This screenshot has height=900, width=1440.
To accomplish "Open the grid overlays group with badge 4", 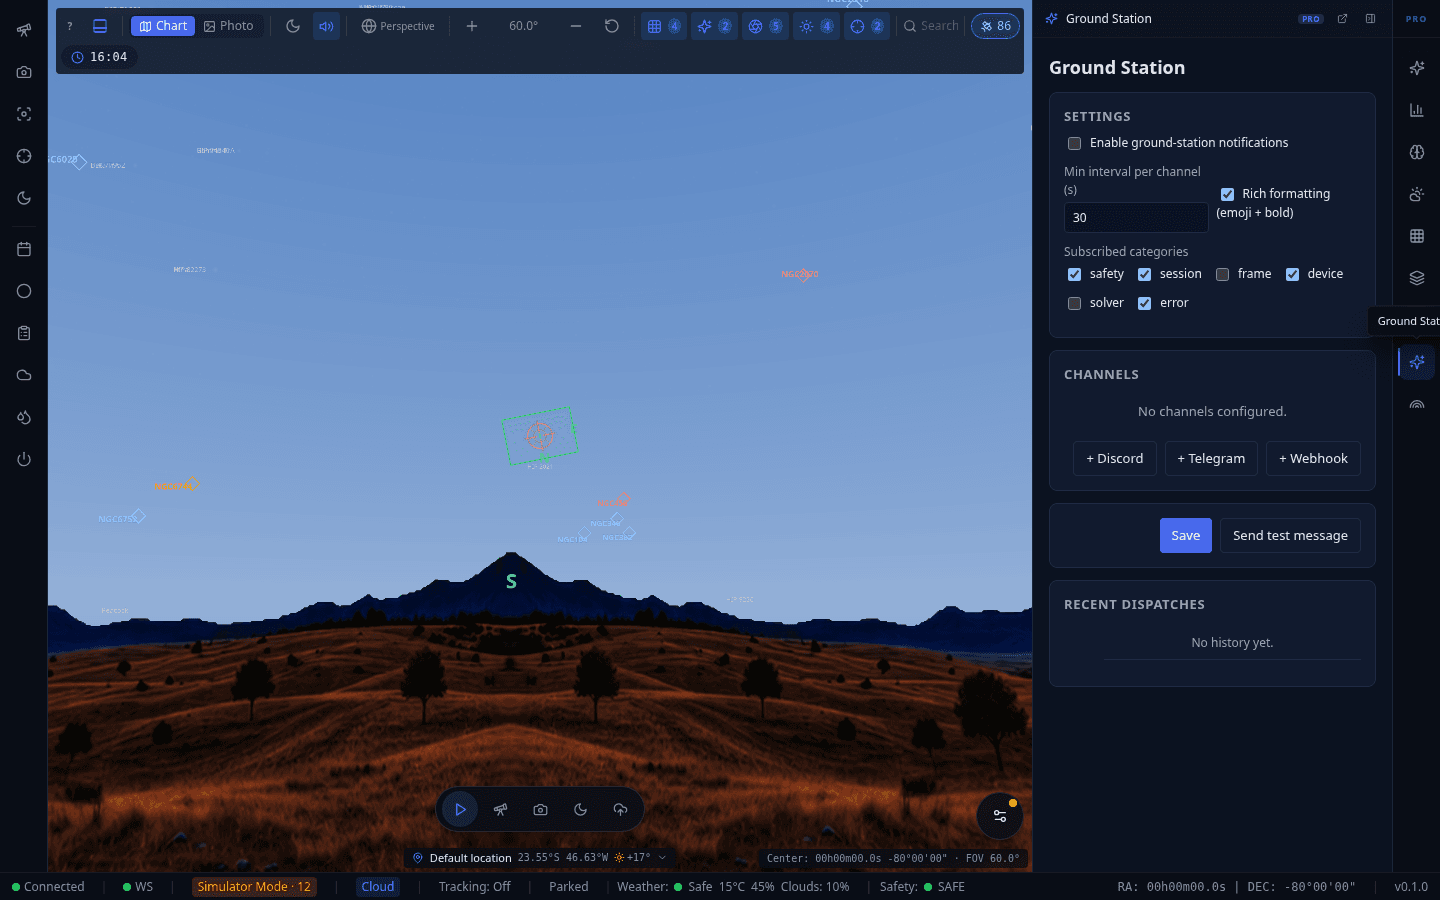I will 664,26.
